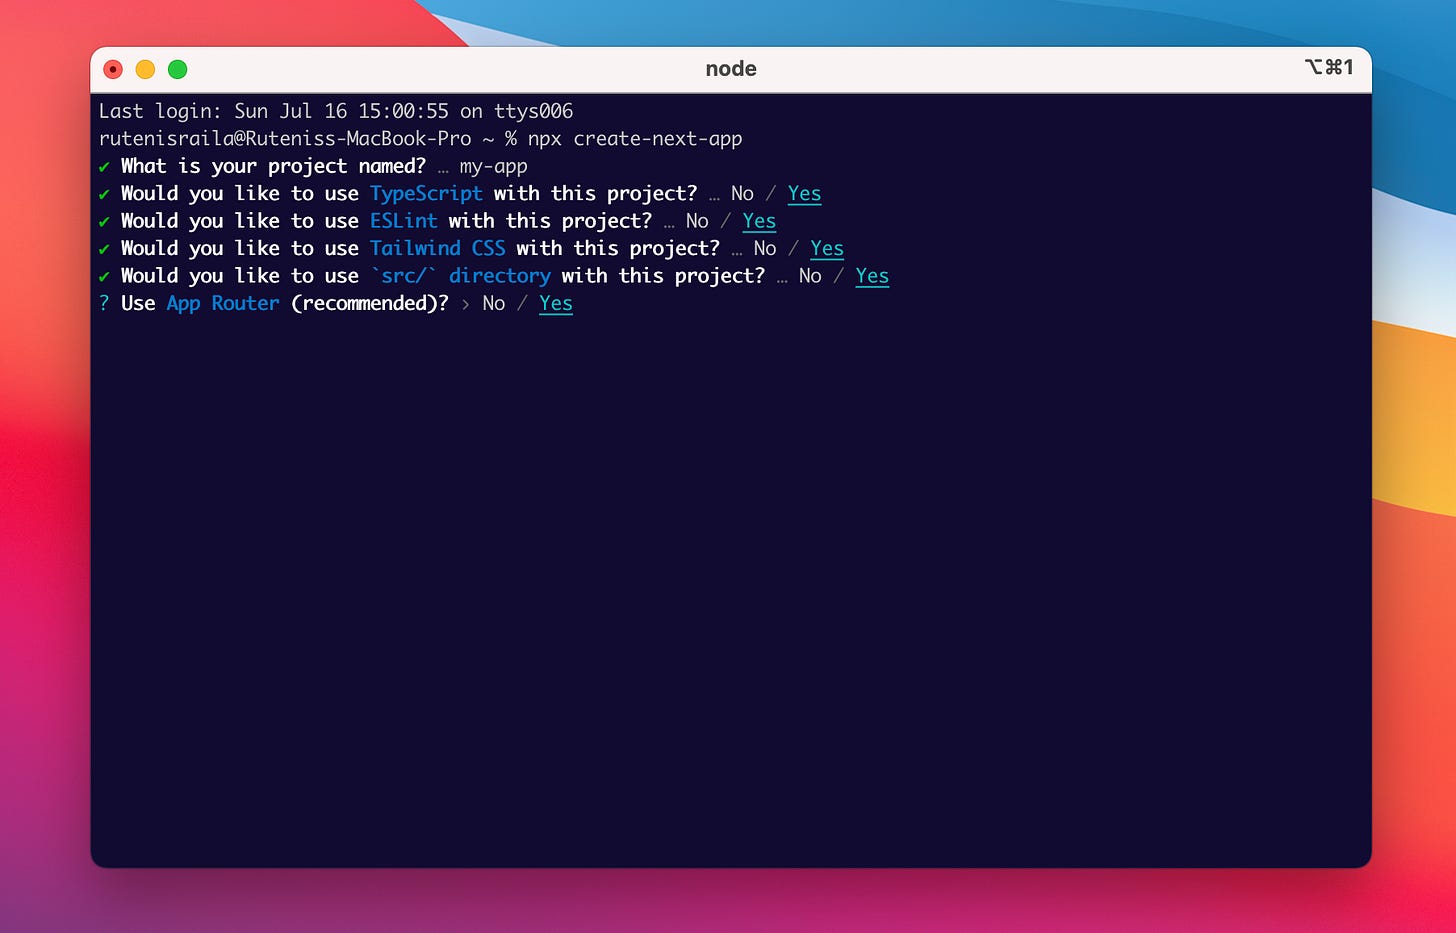Click the 'npx create-next-app' command text
Image resolution: width=1456 pixels, height=933 pixels.
point(635,139)
